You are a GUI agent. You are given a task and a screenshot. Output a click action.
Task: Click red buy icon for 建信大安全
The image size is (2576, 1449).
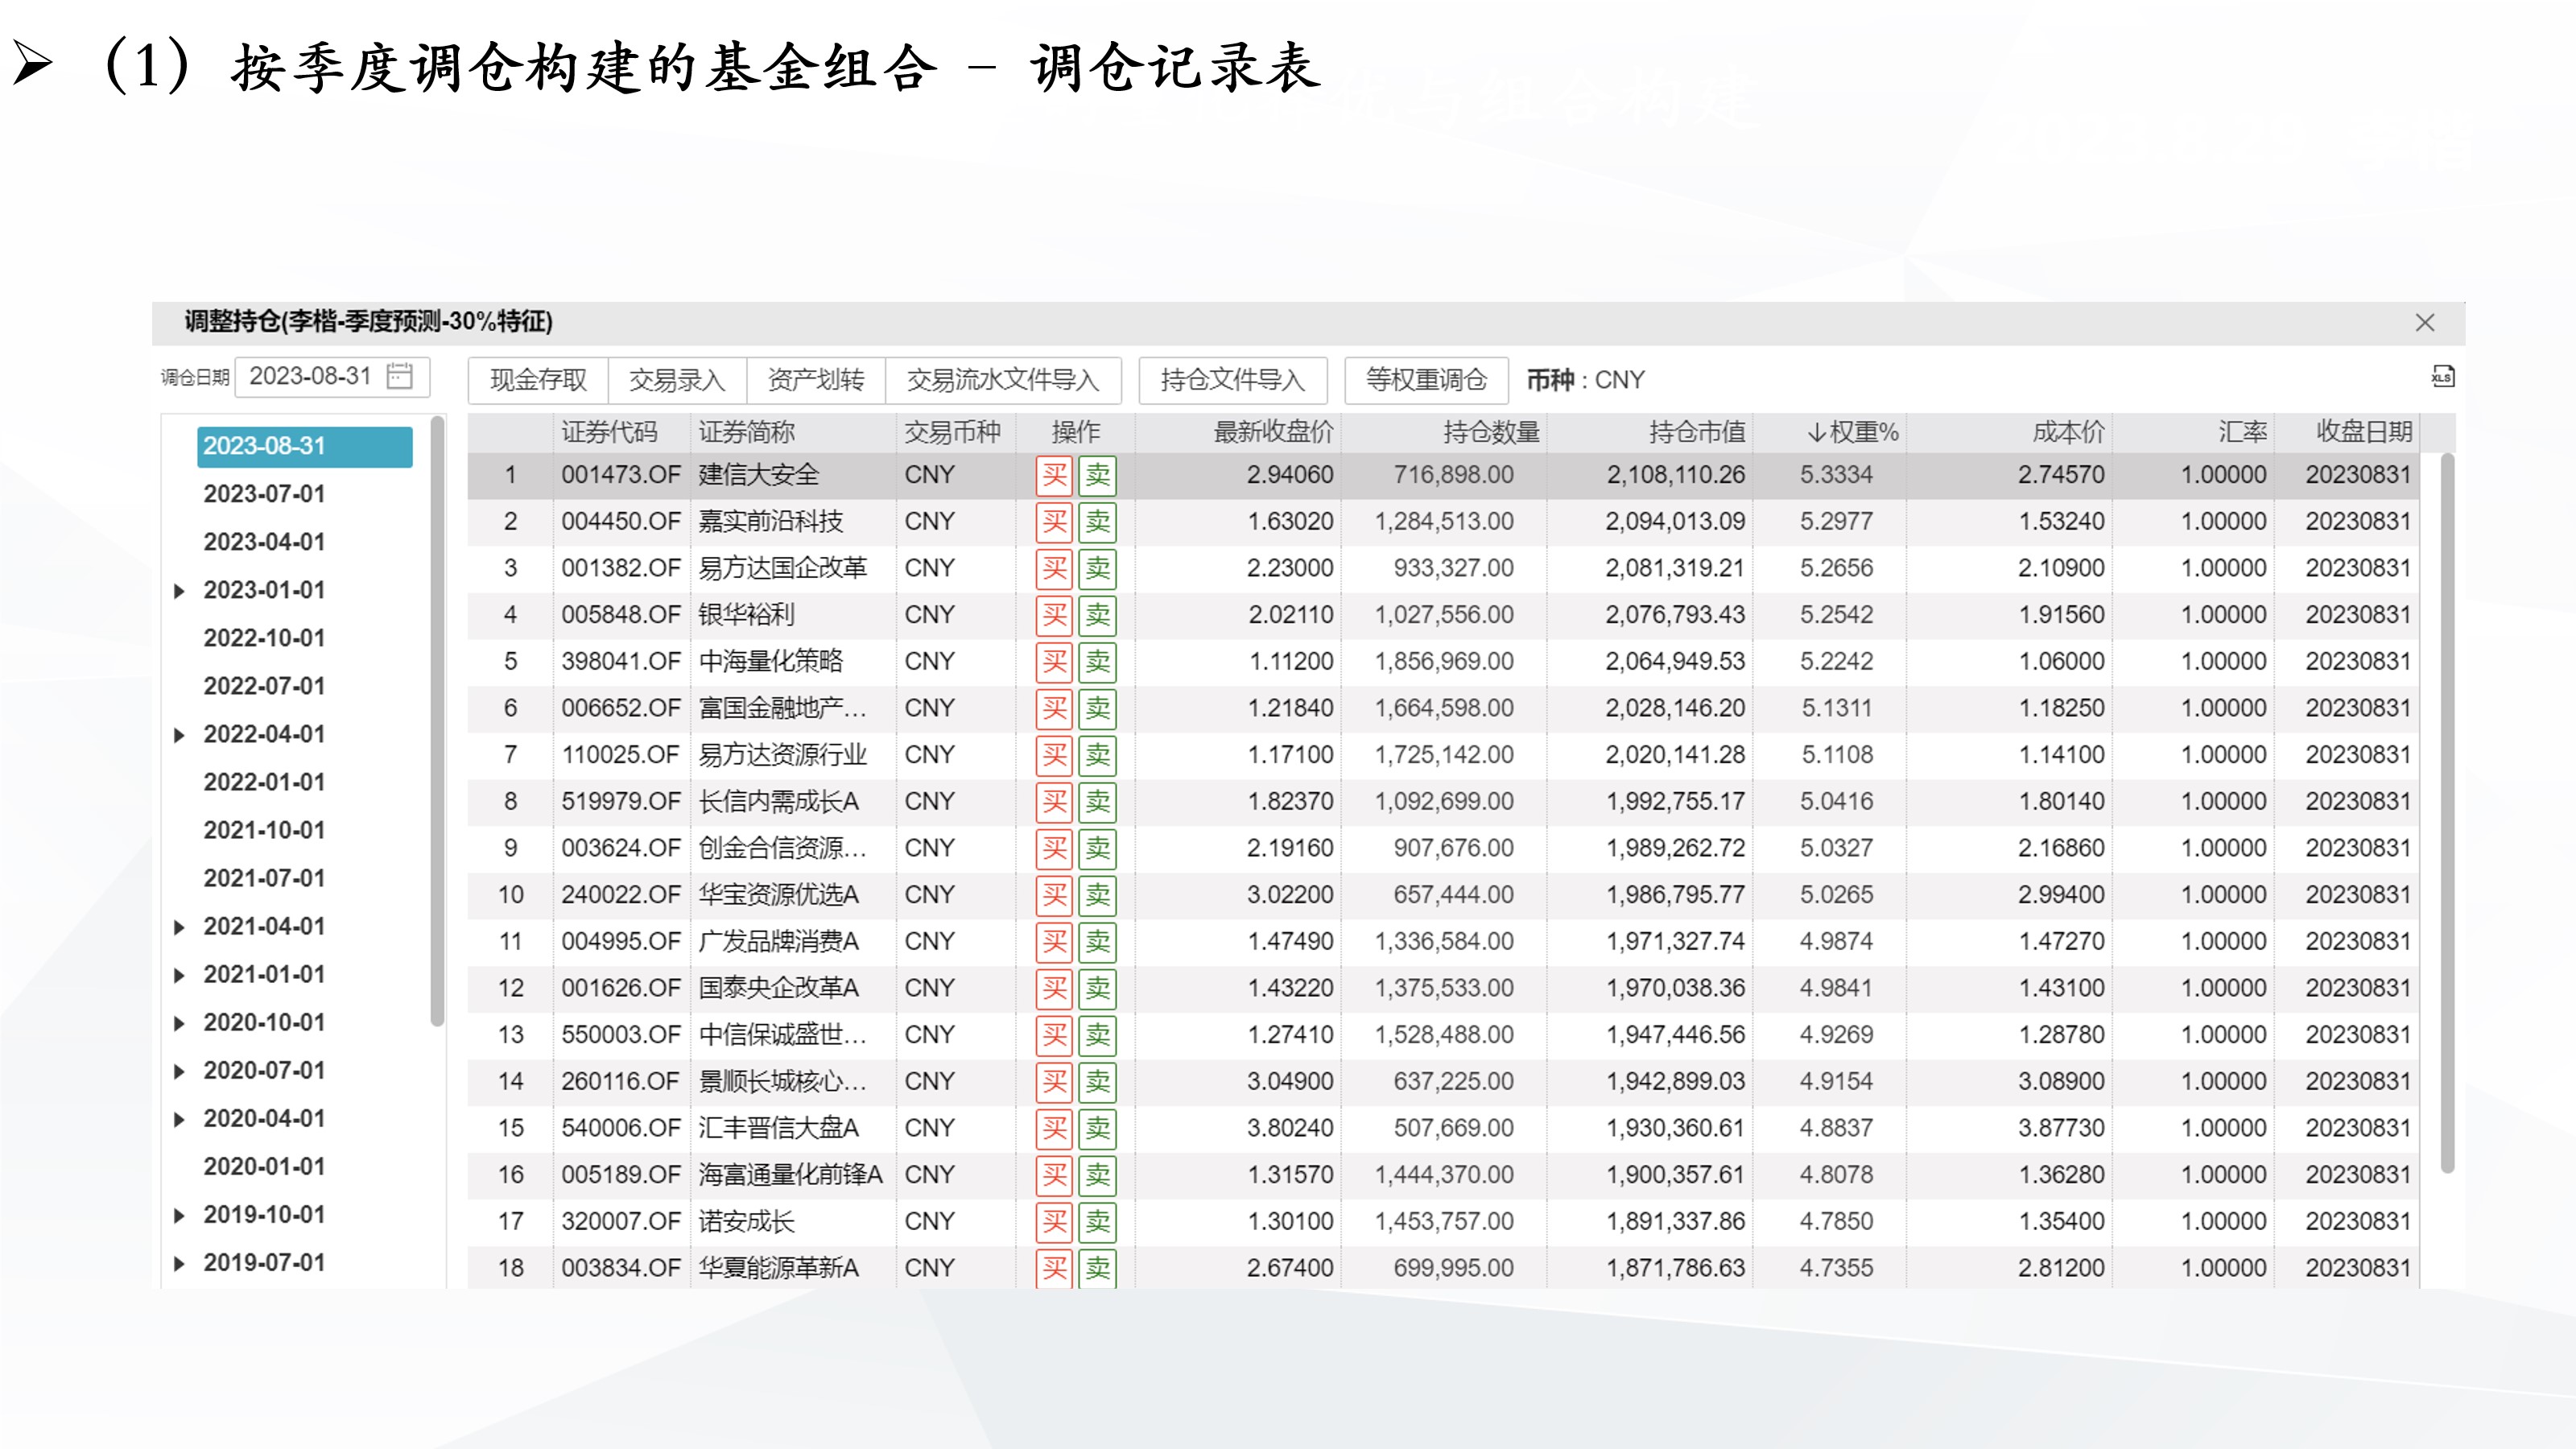click(x=1054, y=475)
